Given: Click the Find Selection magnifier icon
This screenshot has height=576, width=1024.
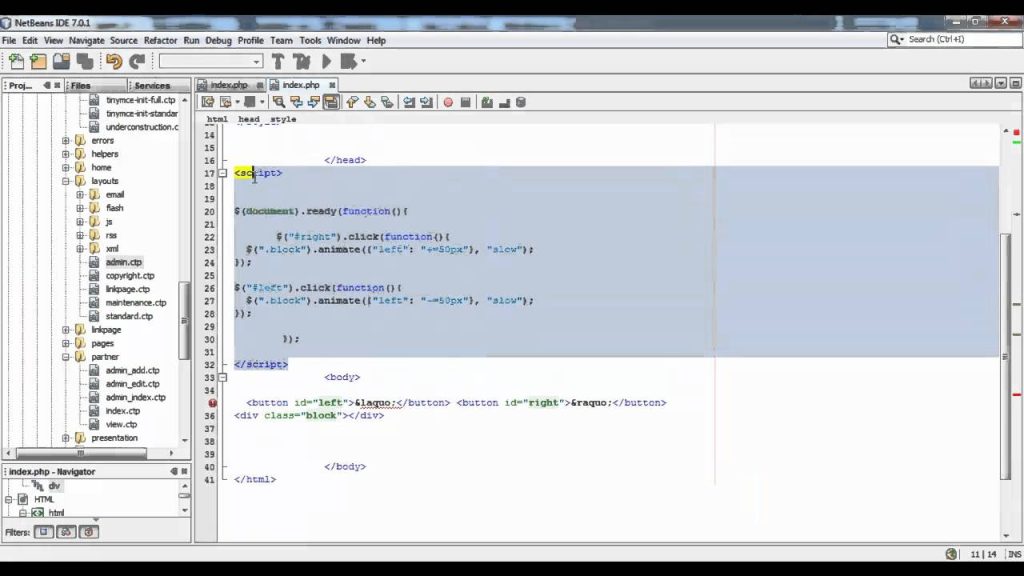Looking at the screenshot, I should (x=279, y=102).
